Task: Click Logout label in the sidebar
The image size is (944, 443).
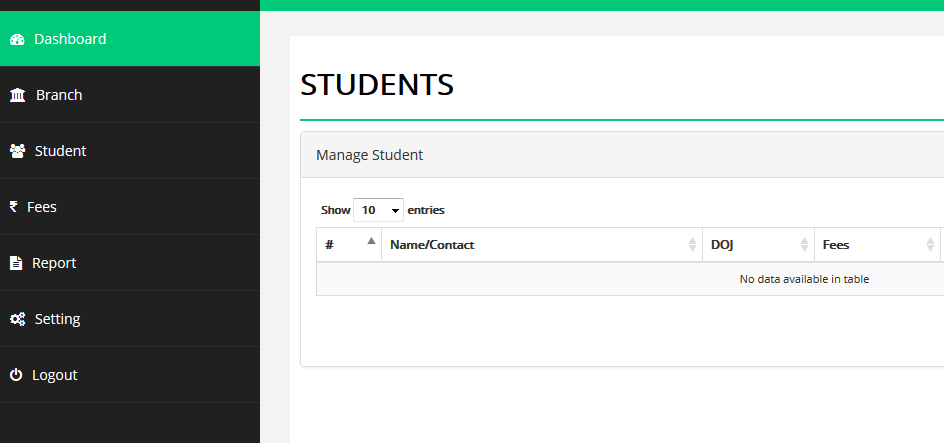Action: (x=55, y=375)
